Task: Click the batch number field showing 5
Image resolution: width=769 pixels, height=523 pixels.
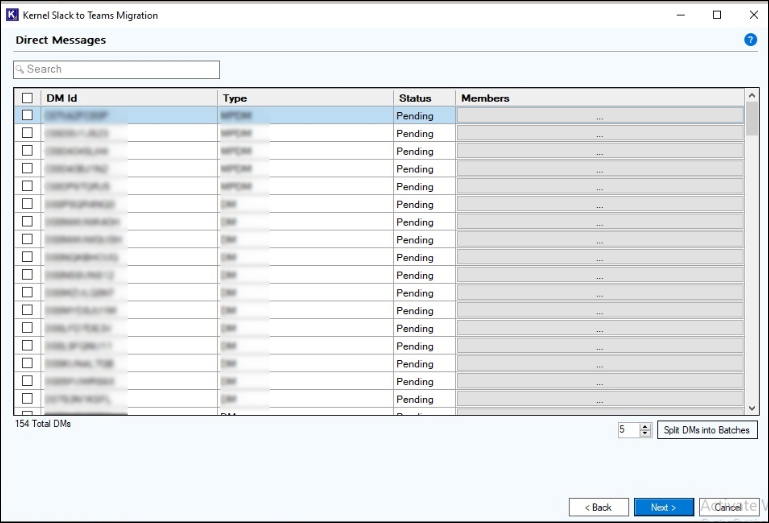Action: (629, 430)
